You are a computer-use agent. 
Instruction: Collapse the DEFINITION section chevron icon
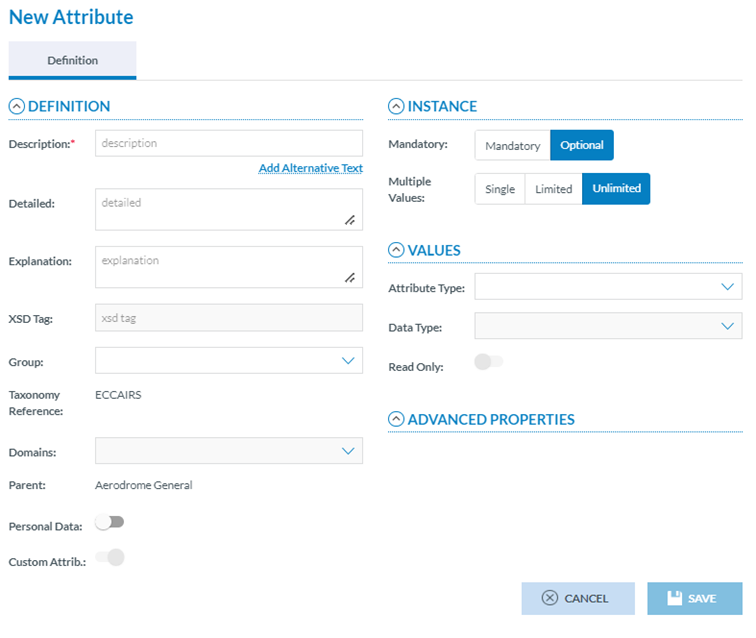pos(16,107)
